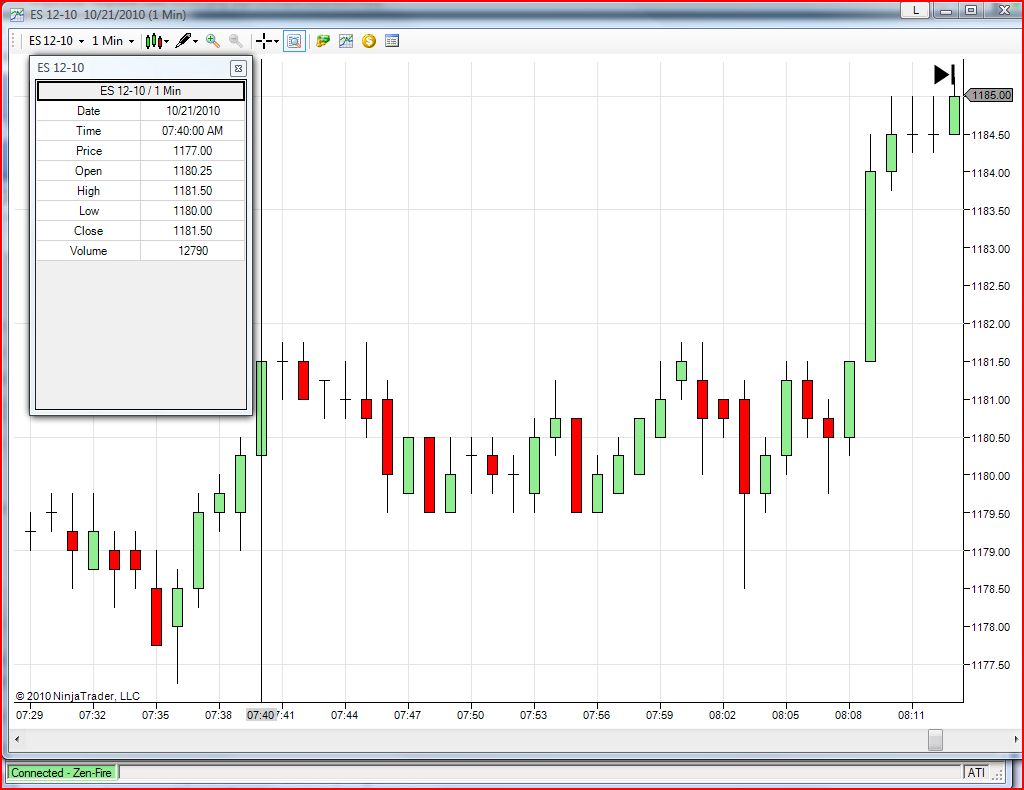Click the 1180.00 price axis label
Viewport: 1024px width, 790px height.
coord(991,476)
